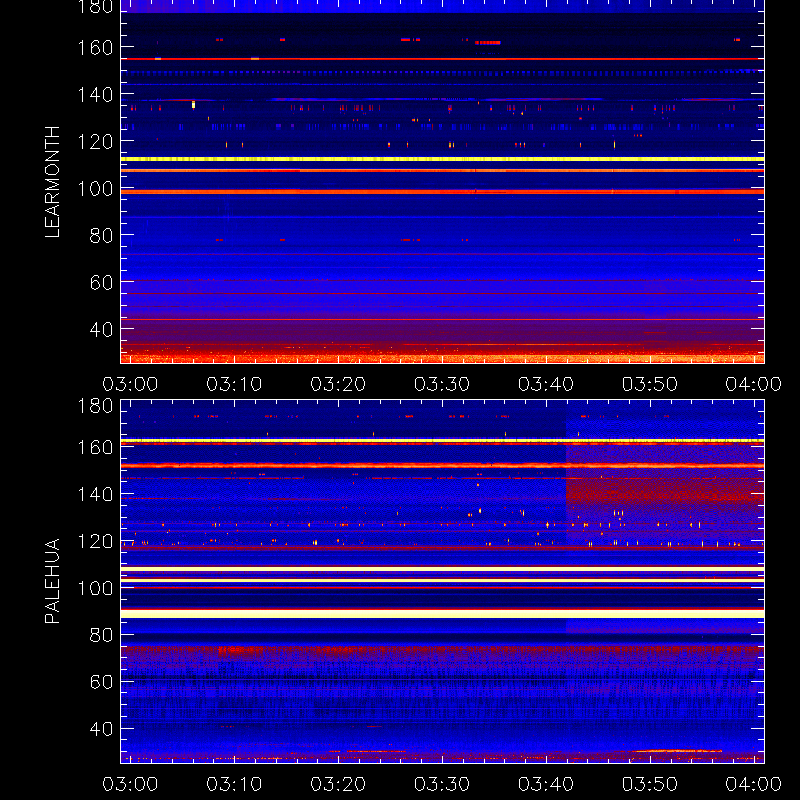Select 03:30 time label under Learmonth plot
The image size is (800, 800).
click(442, 384)
